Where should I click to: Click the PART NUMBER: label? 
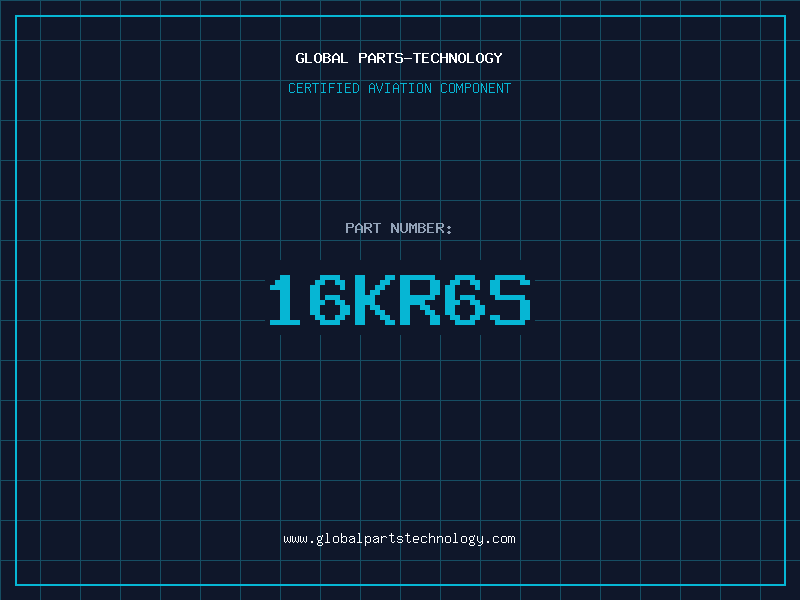tap(399, 228)
